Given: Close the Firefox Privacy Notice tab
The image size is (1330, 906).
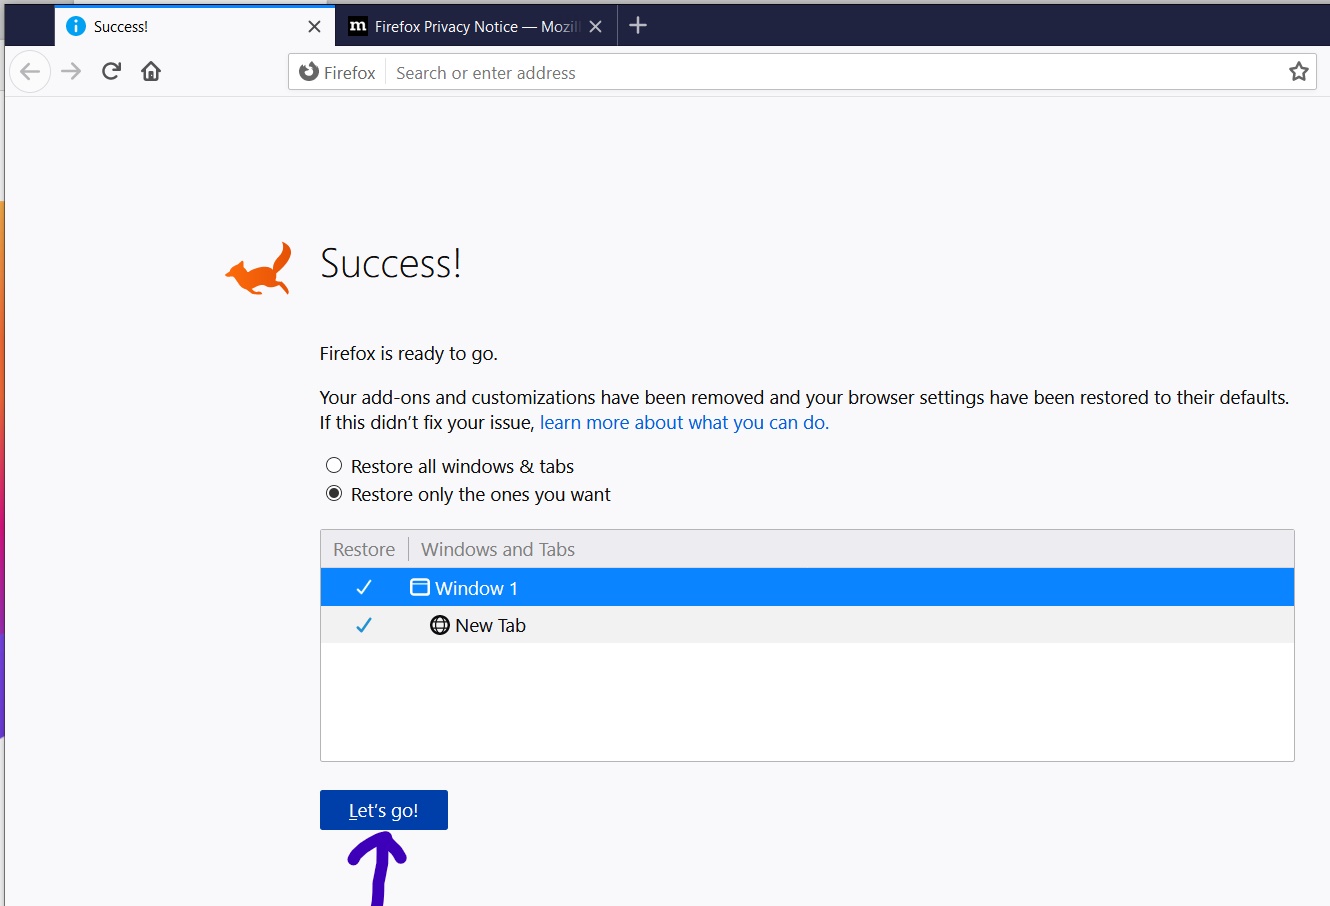Looking at the screenshot, I should pyautogui.click(x=596, y=27).
